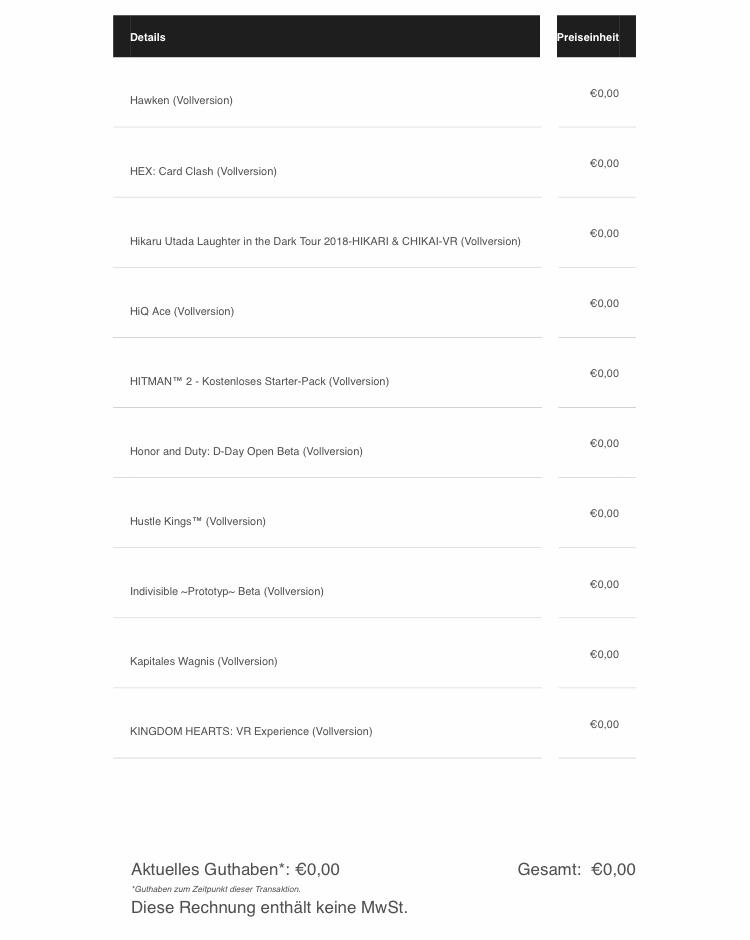This screenshot has width=750, height=940.
Task: Click the Gesamt total amount
Action: coord(577,869)
